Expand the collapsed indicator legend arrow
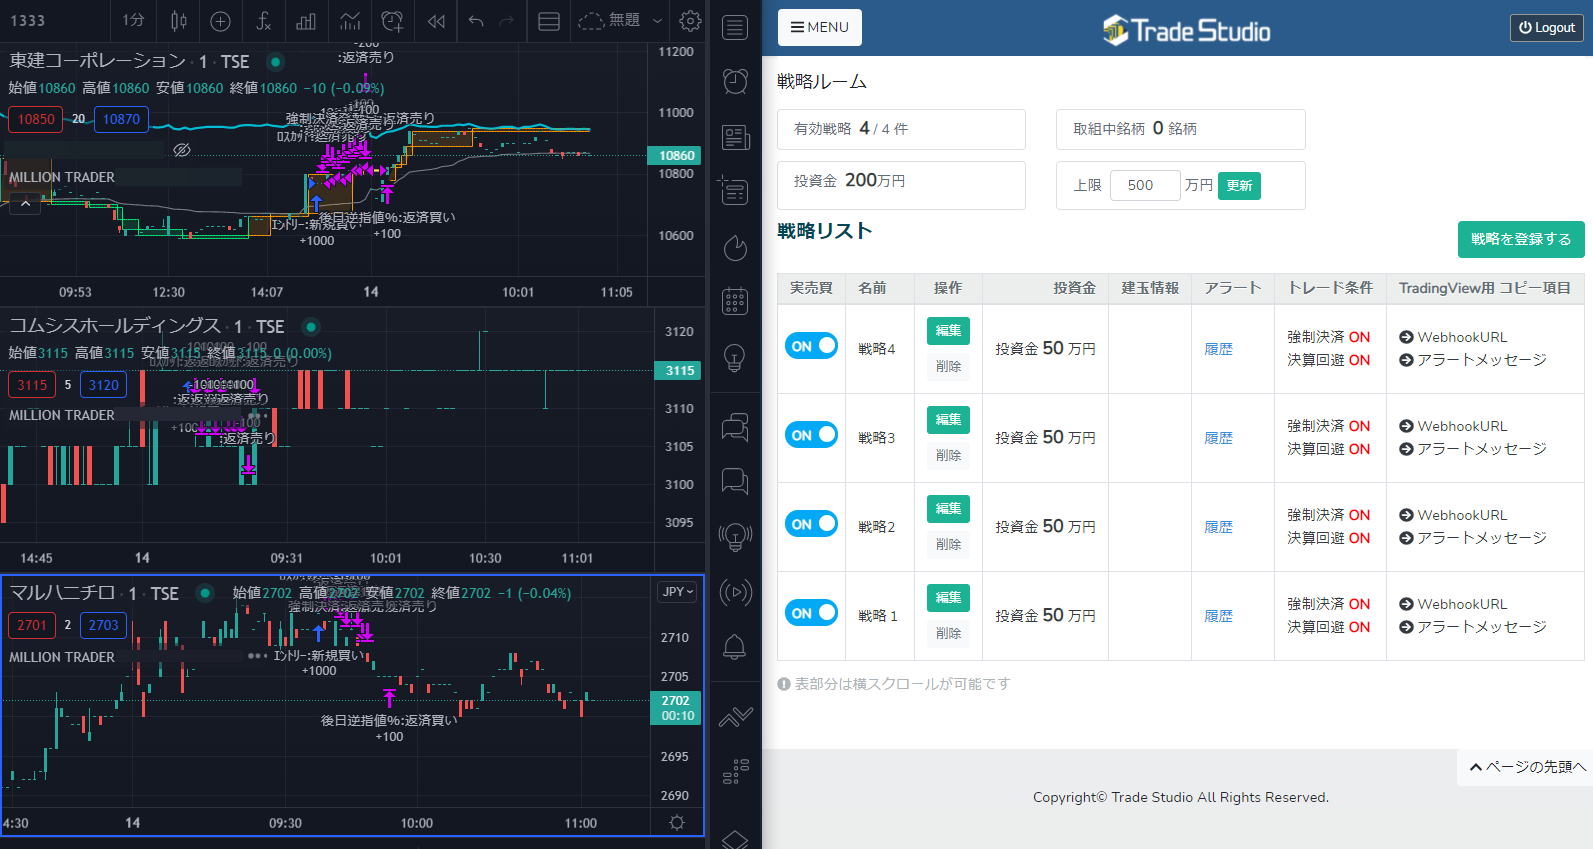 click(25, 204)
